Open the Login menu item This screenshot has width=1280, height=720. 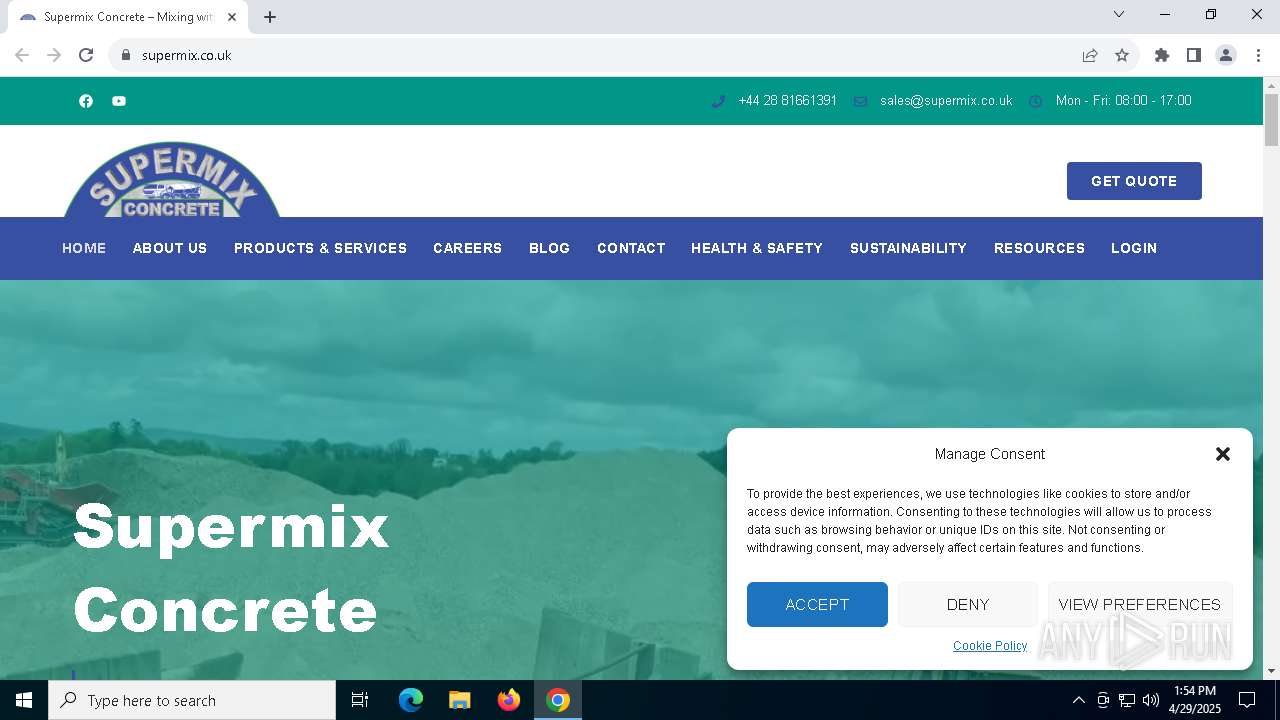pos(1134,248)
